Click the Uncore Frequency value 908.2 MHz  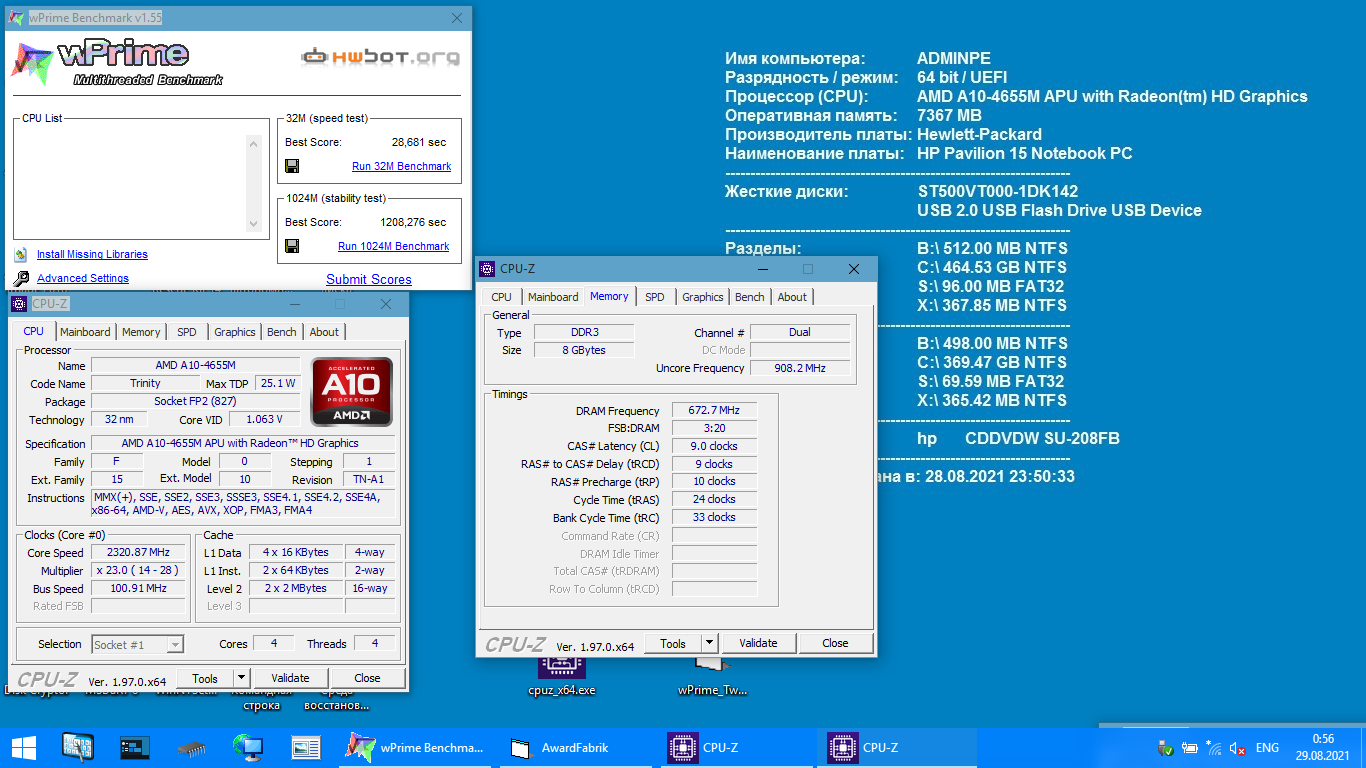click(800, 368)
